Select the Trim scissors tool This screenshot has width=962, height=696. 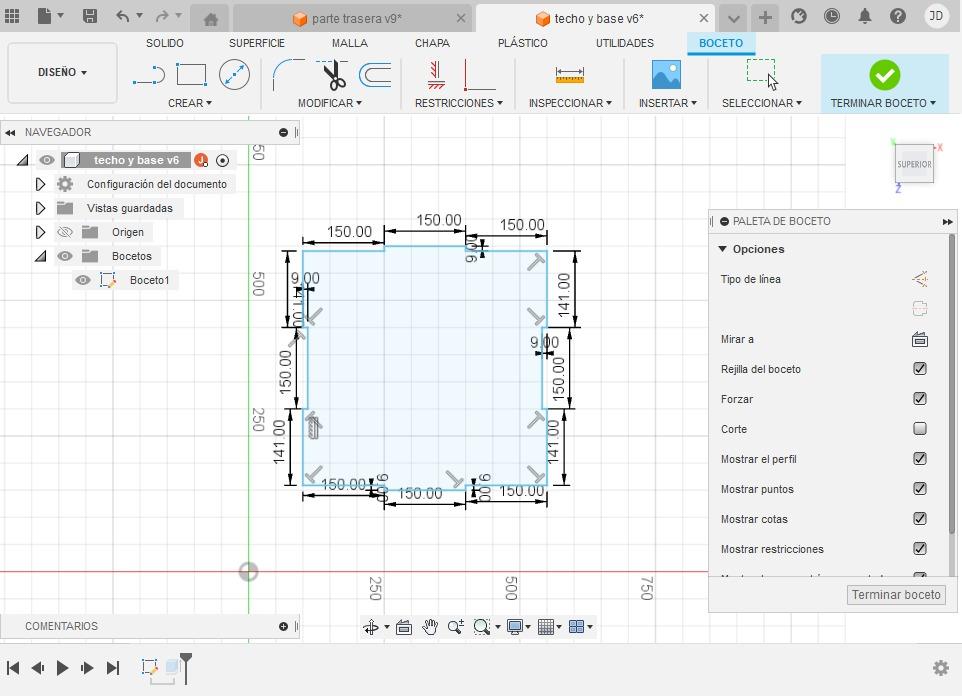click(x=333, y=75)
